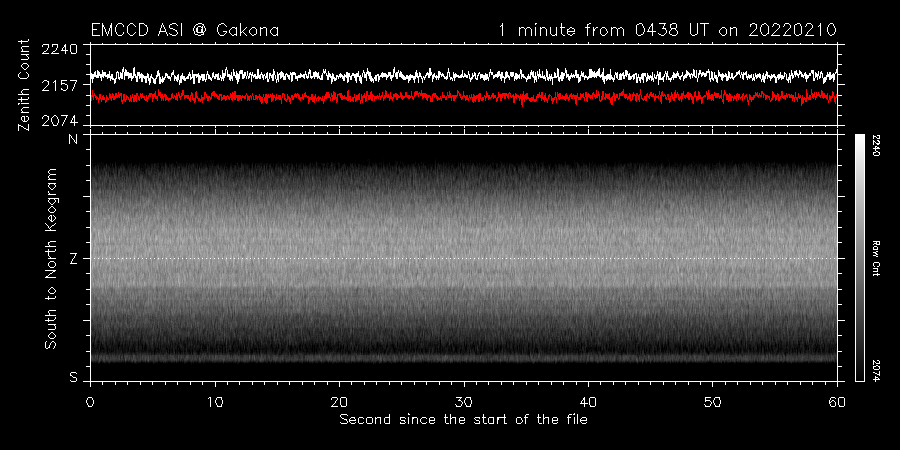Click the dotted zenith line in the keogram
Screen dimensions: 900x450
464,258
